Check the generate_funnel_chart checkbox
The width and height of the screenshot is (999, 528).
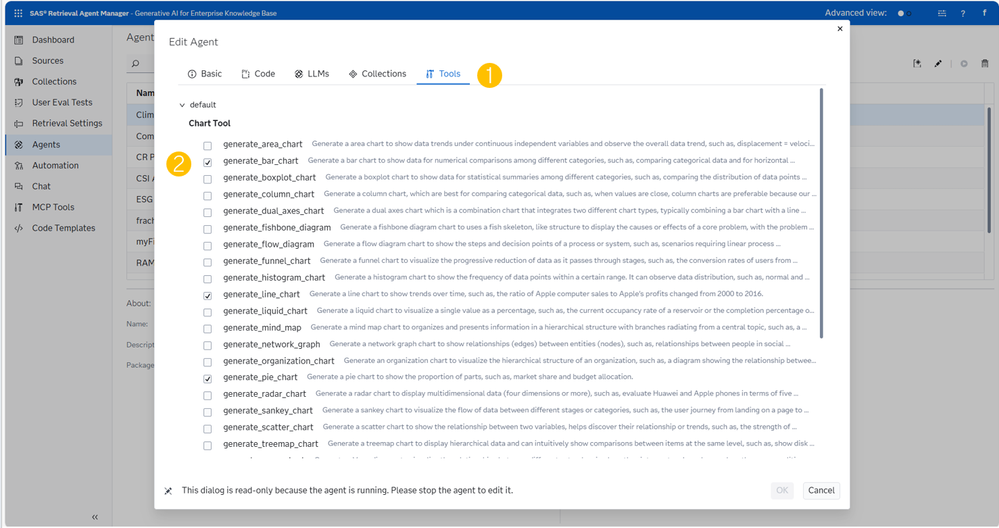point(208,262)
